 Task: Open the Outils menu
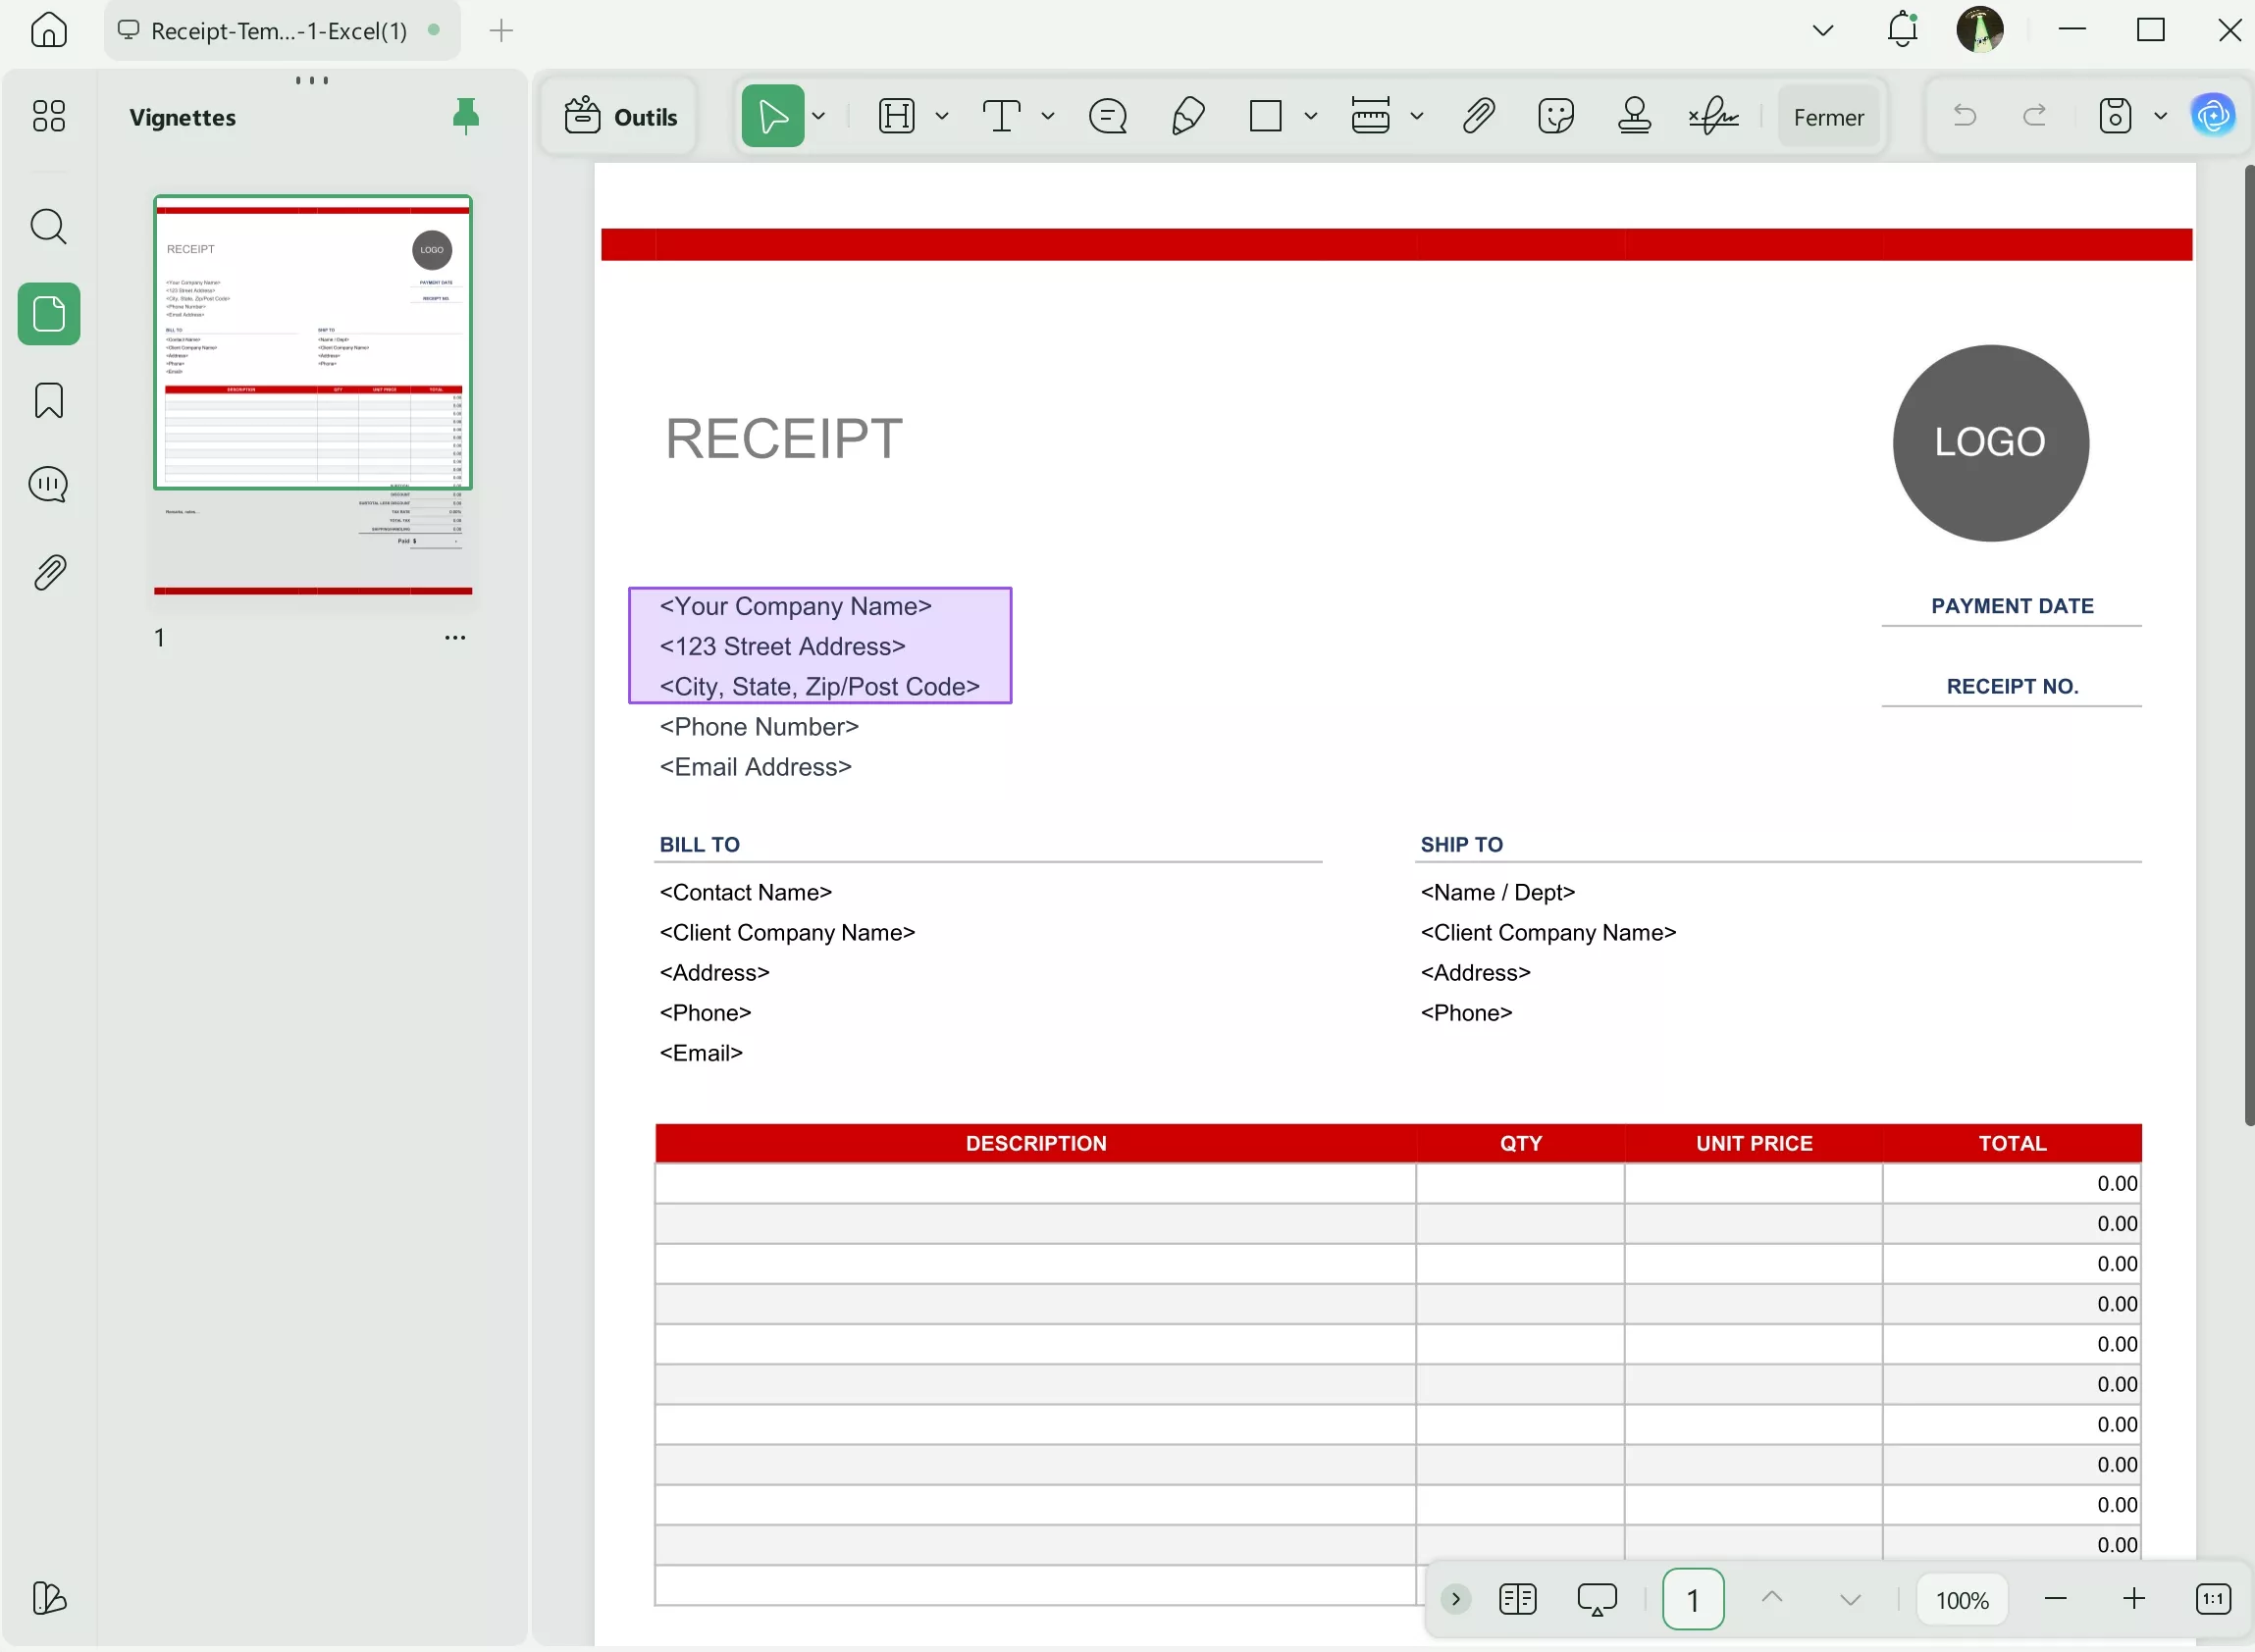tap(620, 117)
